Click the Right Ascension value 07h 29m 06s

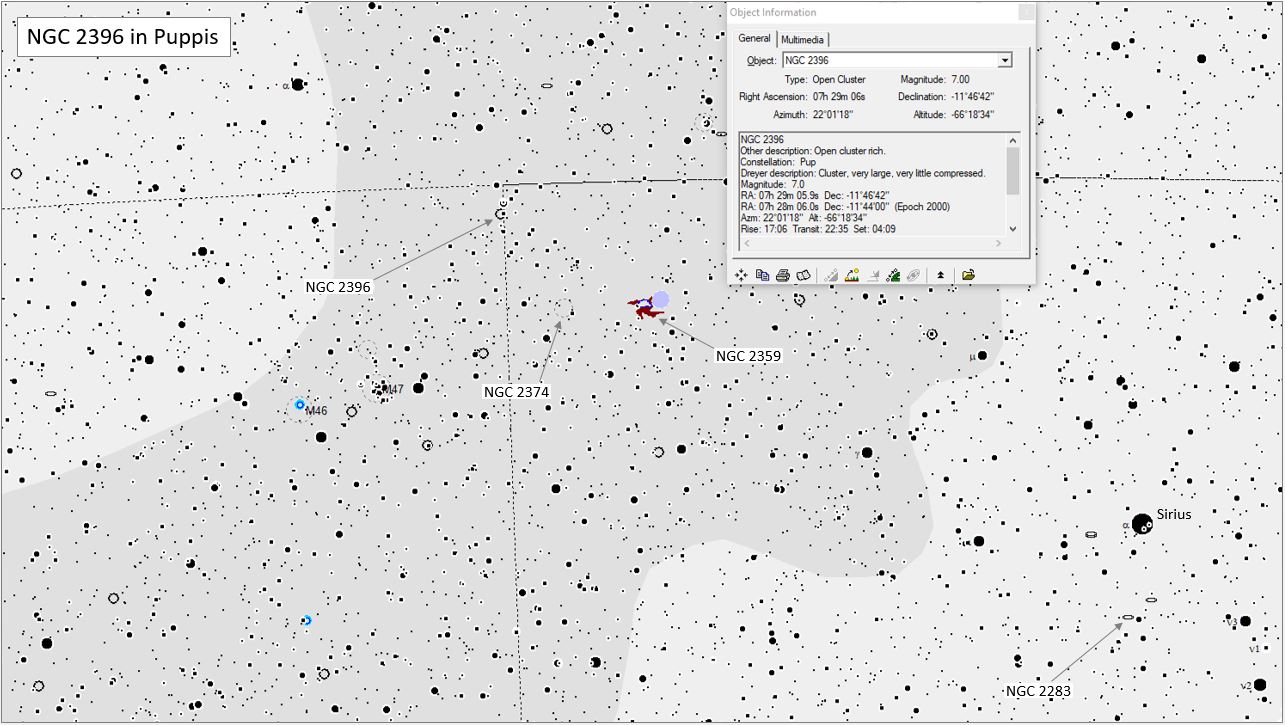click(839, 97)
